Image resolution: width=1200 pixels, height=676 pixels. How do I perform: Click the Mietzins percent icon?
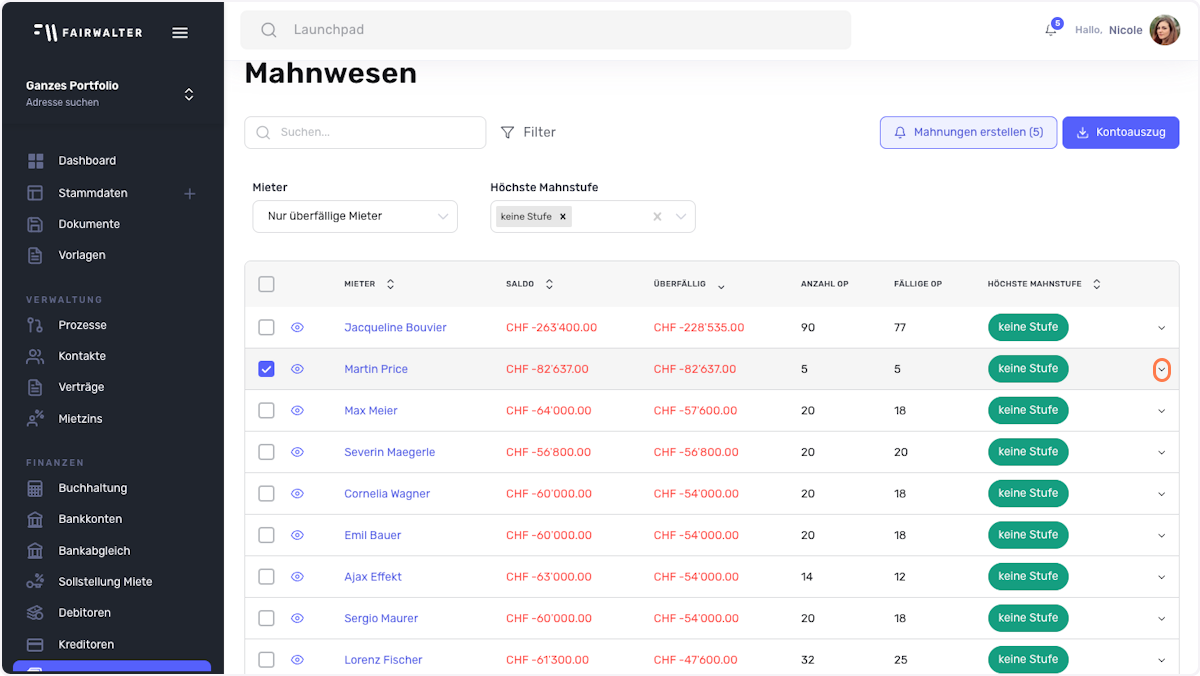pyautogui.click(x=36, y=418)
